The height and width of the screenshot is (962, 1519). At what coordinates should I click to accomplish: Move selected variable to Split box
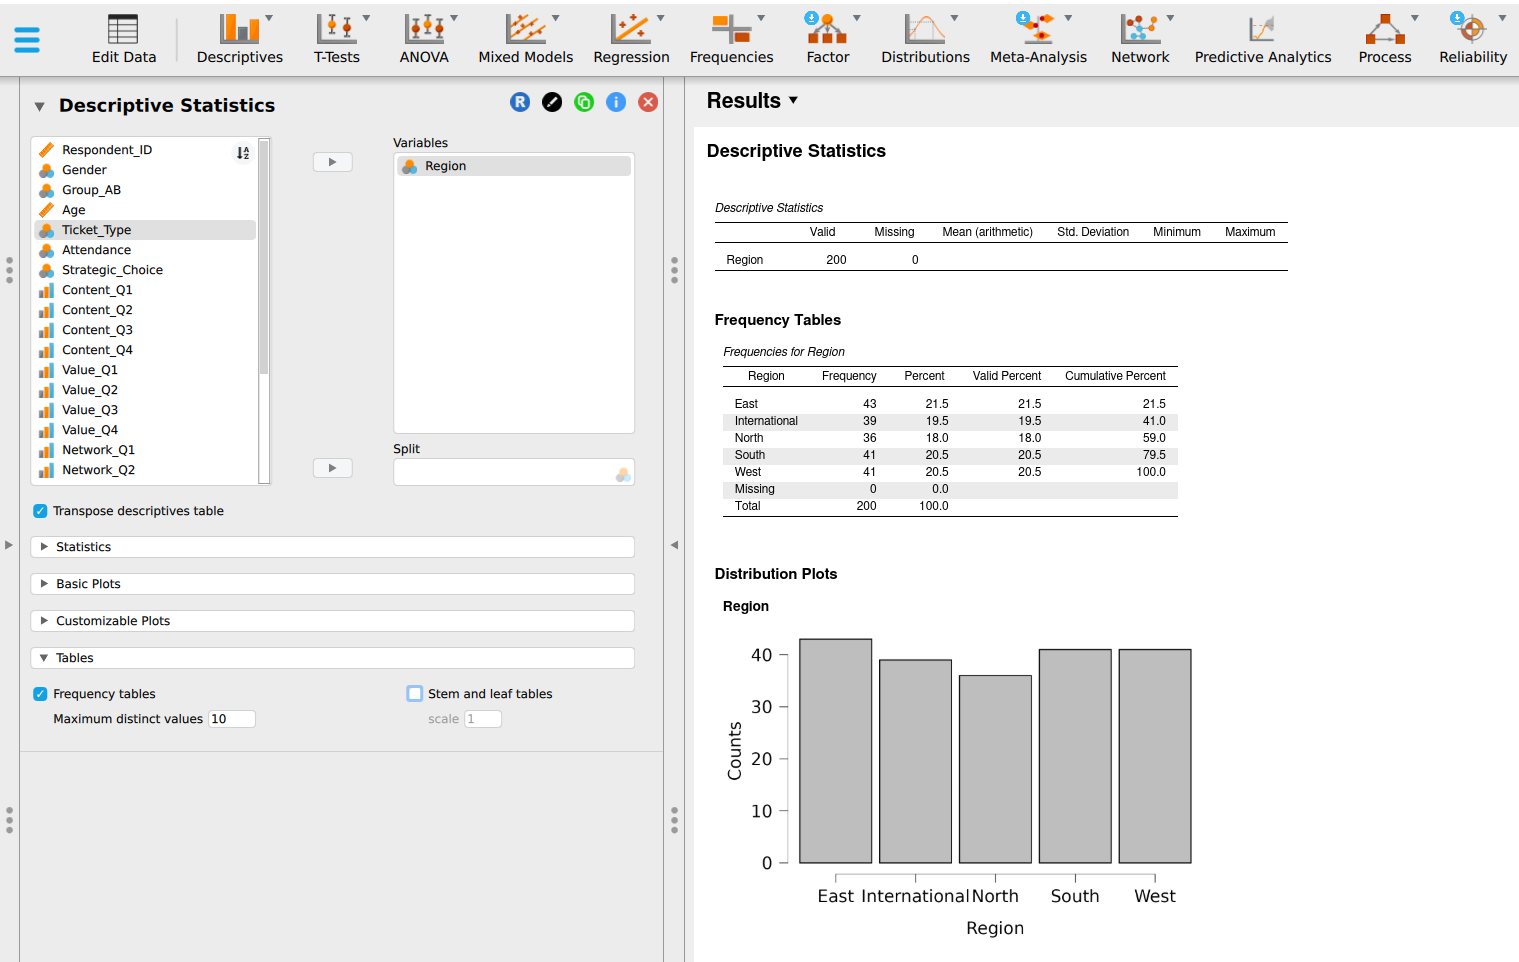pyautogui.click(x=333, y=468)
